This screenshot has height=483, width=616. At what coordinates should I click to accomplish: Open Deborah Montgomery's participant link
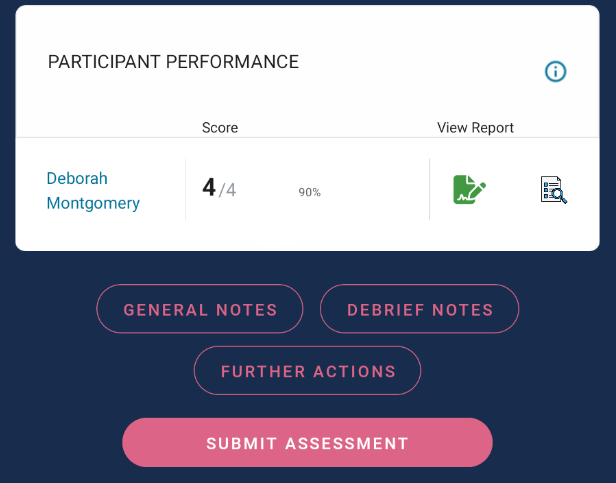click(93, 191)
